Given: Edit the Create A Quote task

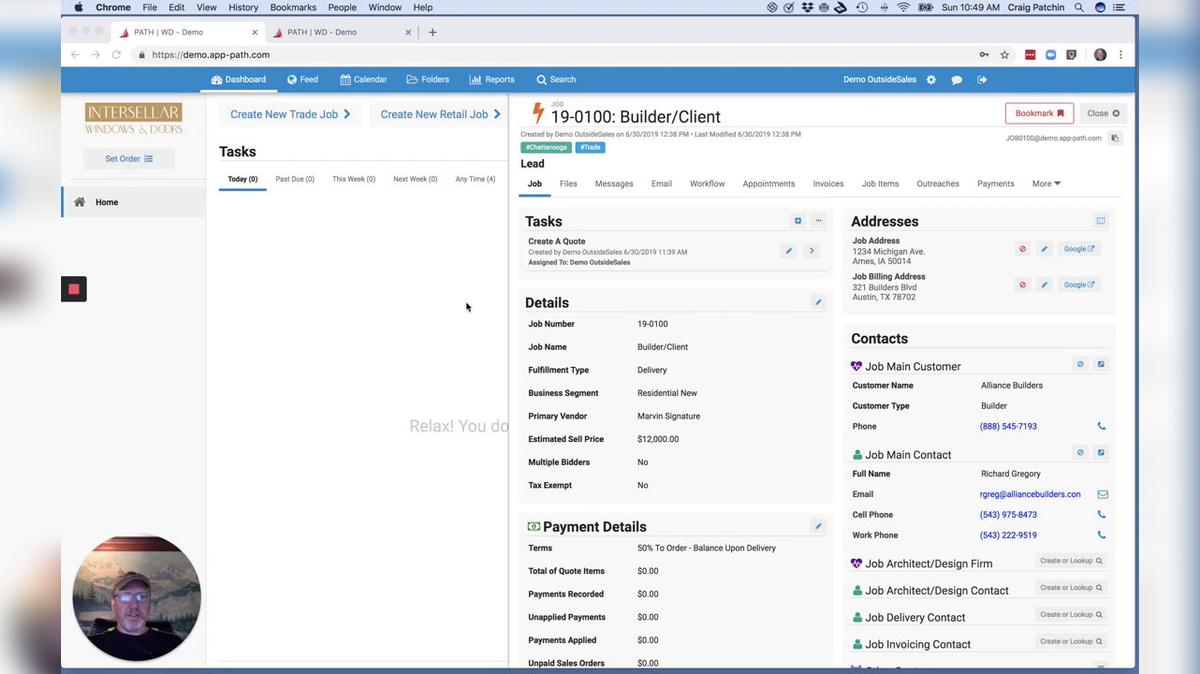Looking at the screenshot, I should (789, 251).
